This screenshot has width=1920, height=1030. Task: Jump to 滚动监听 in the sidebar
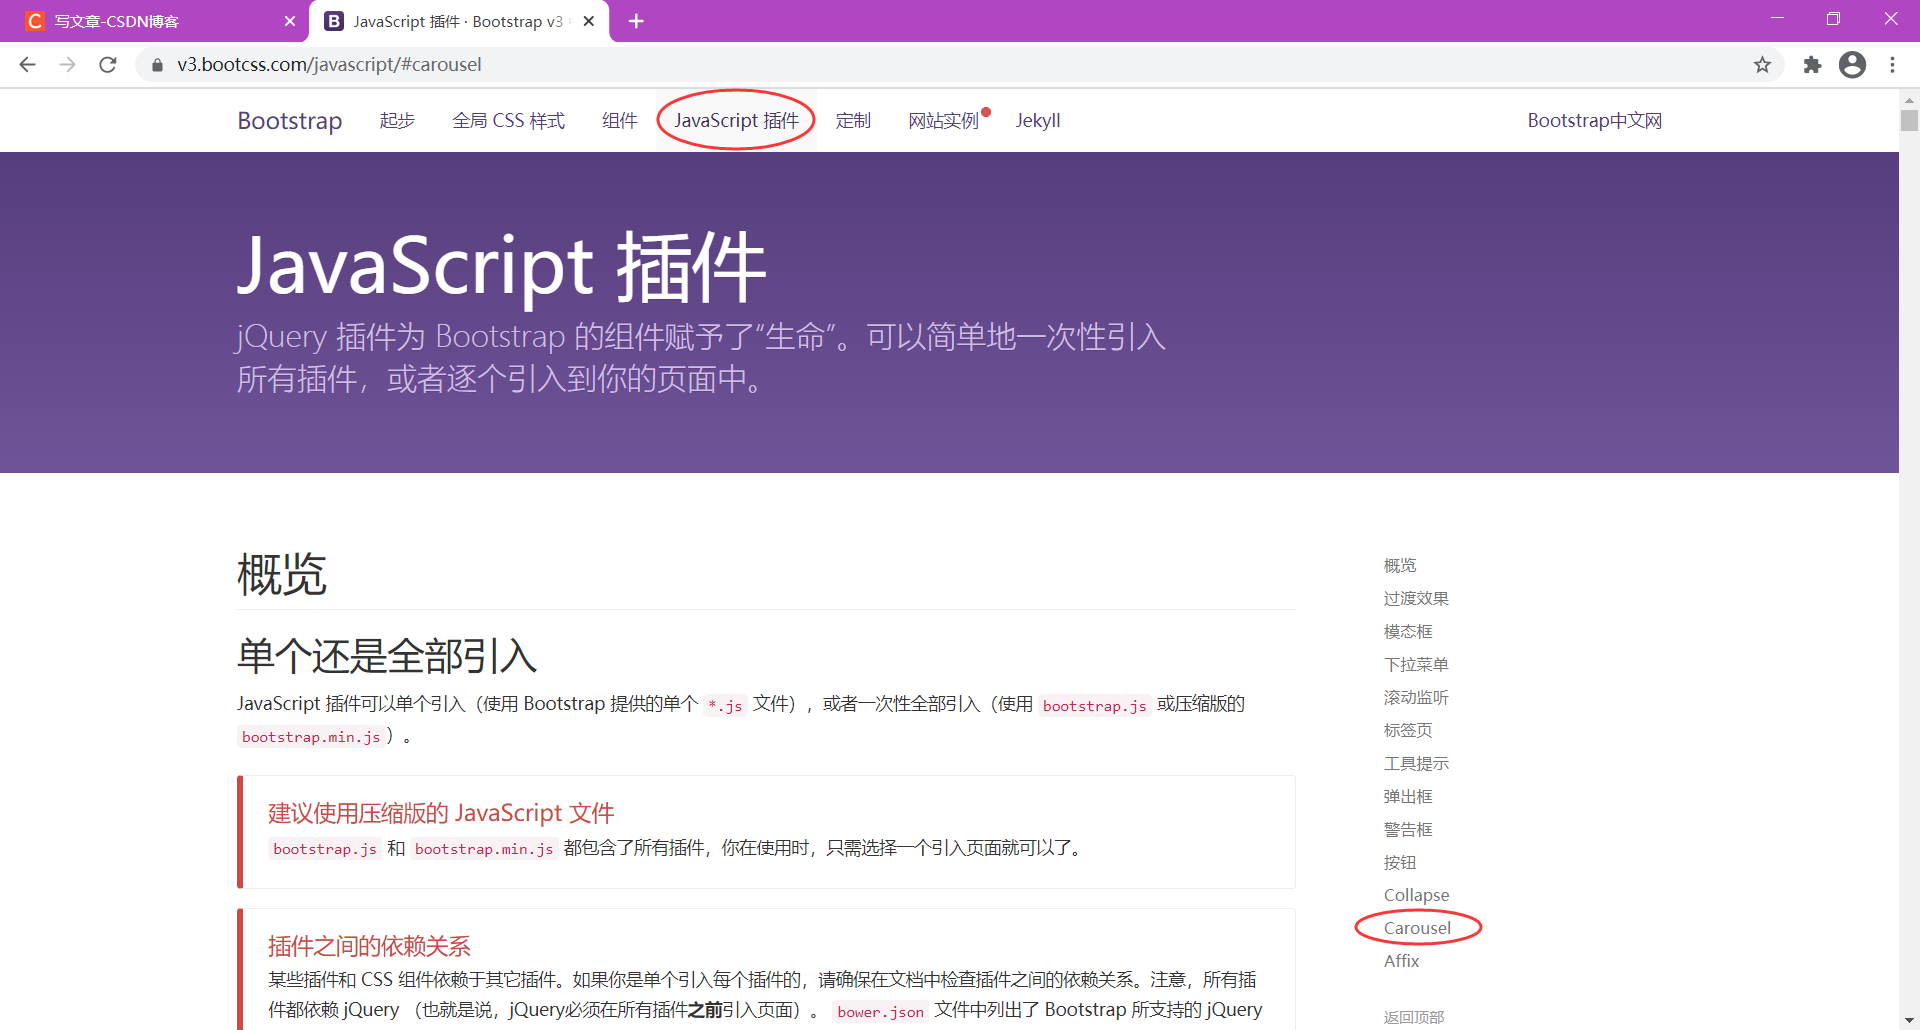[x=1416, y=698]
